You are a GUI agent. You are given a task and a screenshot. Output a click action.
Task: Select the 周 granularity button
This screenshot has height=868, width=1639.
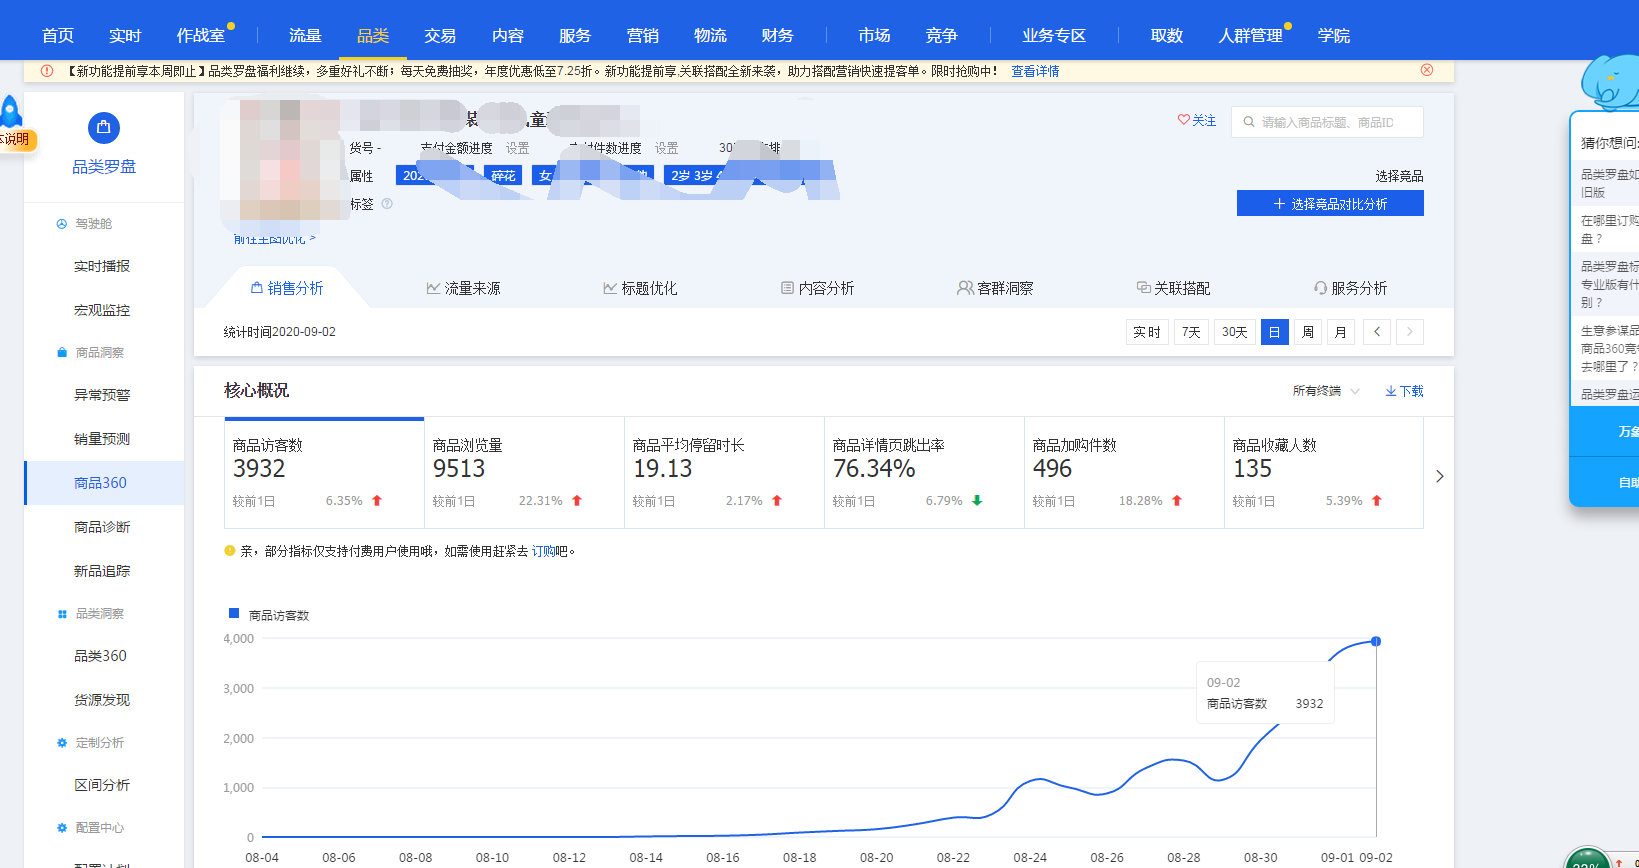pyautogui.click(x=1308, y=332)
